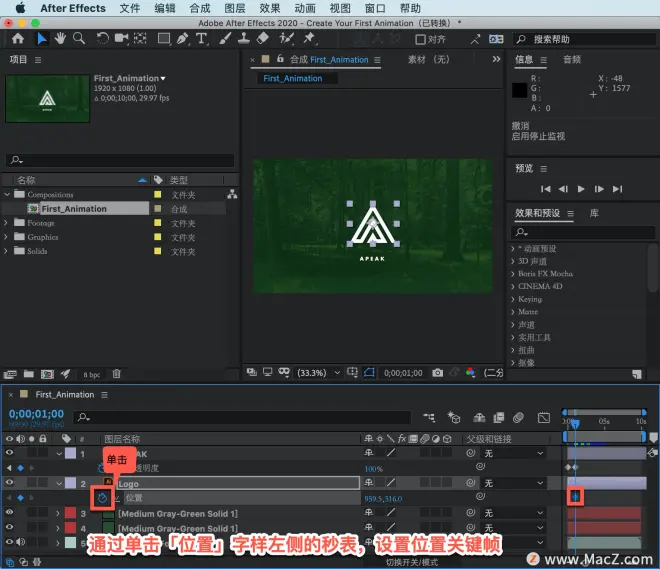660x569 pixels.
Task: Step to next frame in preview
Action: [599, 189]
